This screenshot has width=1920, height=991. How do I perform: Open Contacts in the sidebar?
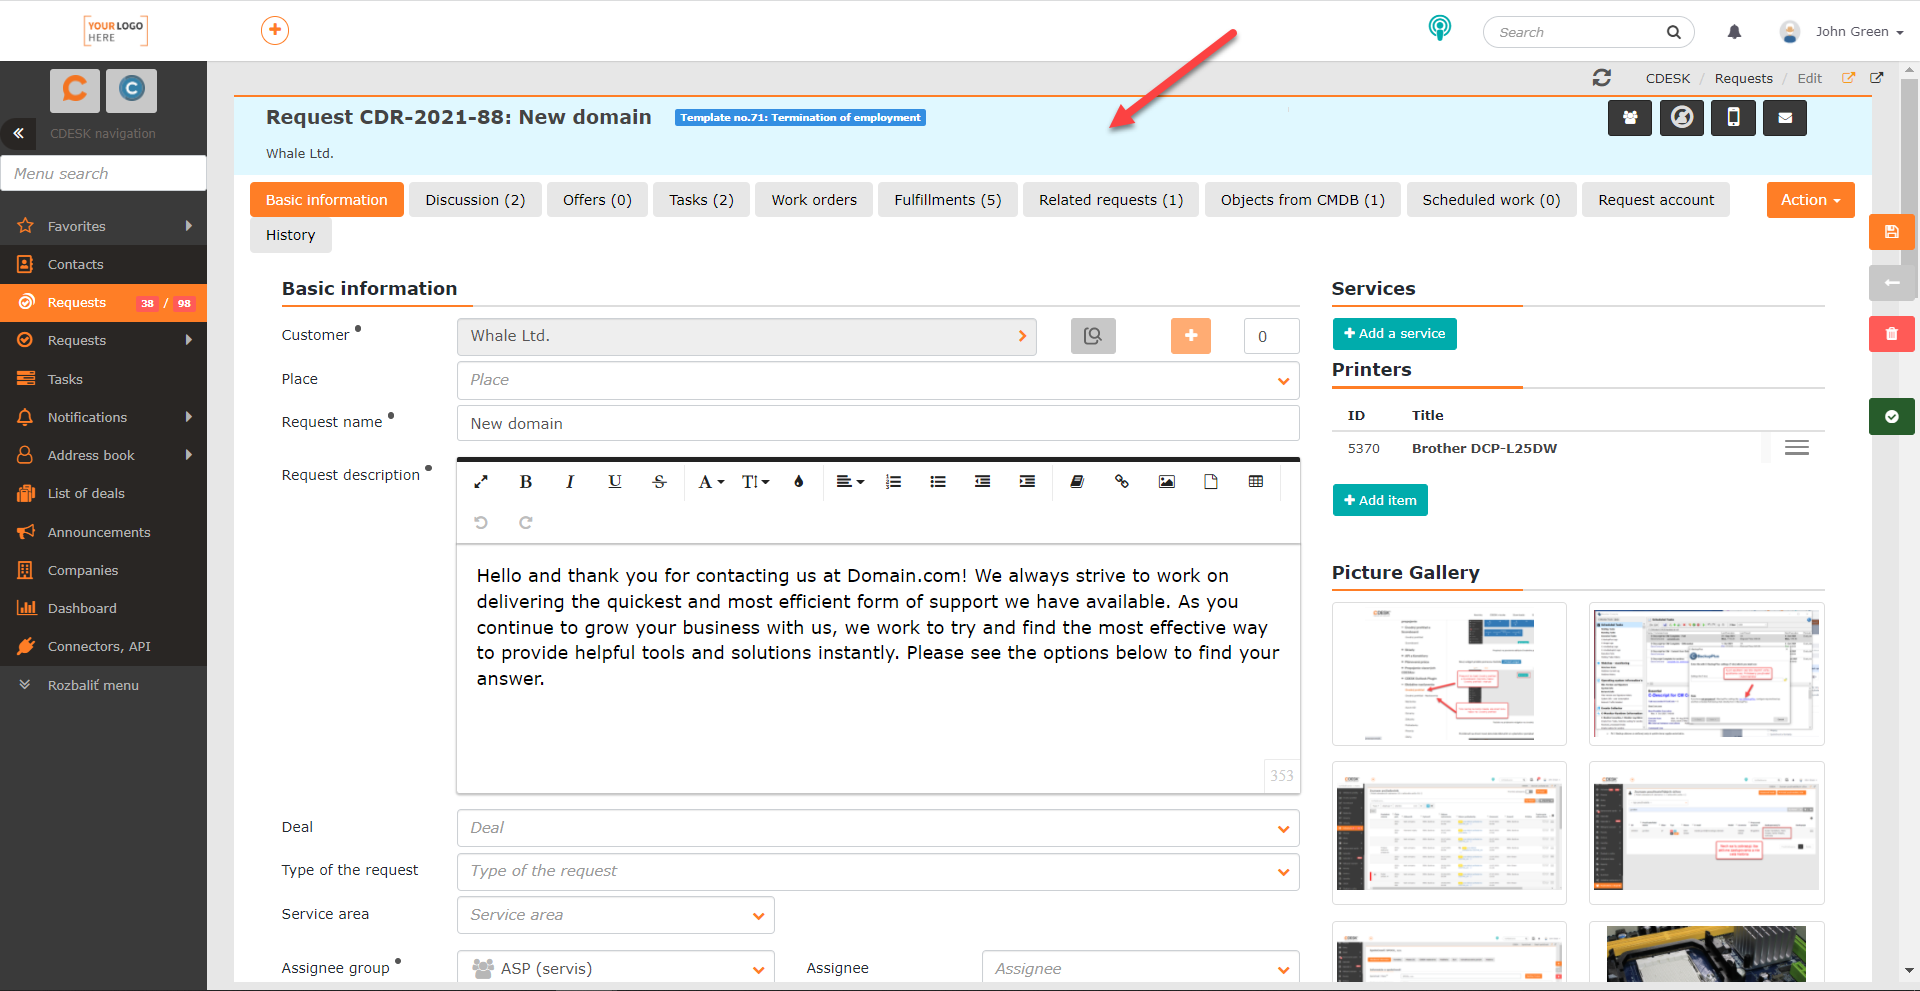[x=103, y=264]
